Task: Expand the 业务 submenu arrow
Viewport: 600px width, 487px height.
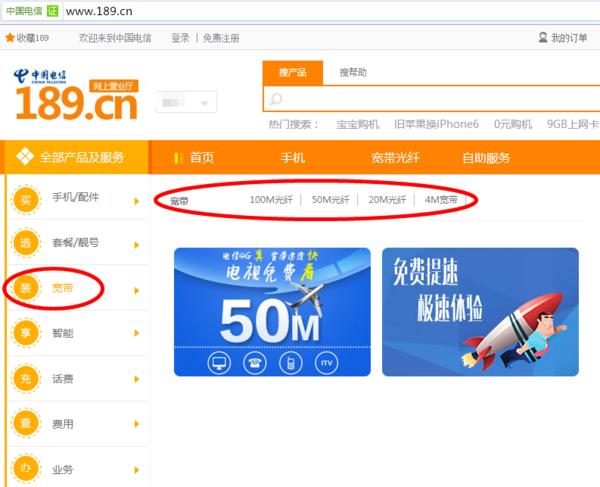Action: [x=137, y=470]
